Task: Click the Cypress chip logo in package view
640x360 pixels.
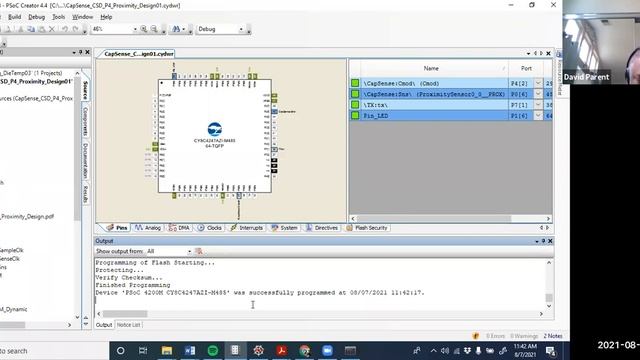Action: pos(214,129)
